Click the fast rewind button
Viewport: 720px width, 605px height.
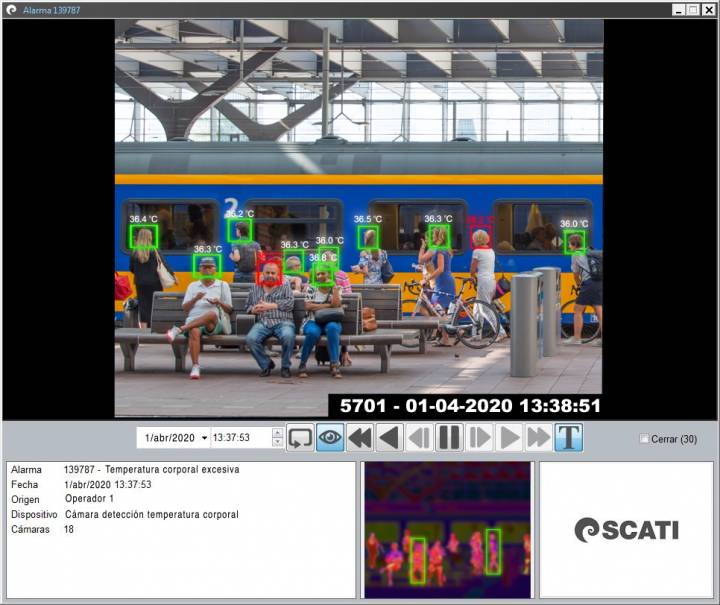(x=360, y=437)
